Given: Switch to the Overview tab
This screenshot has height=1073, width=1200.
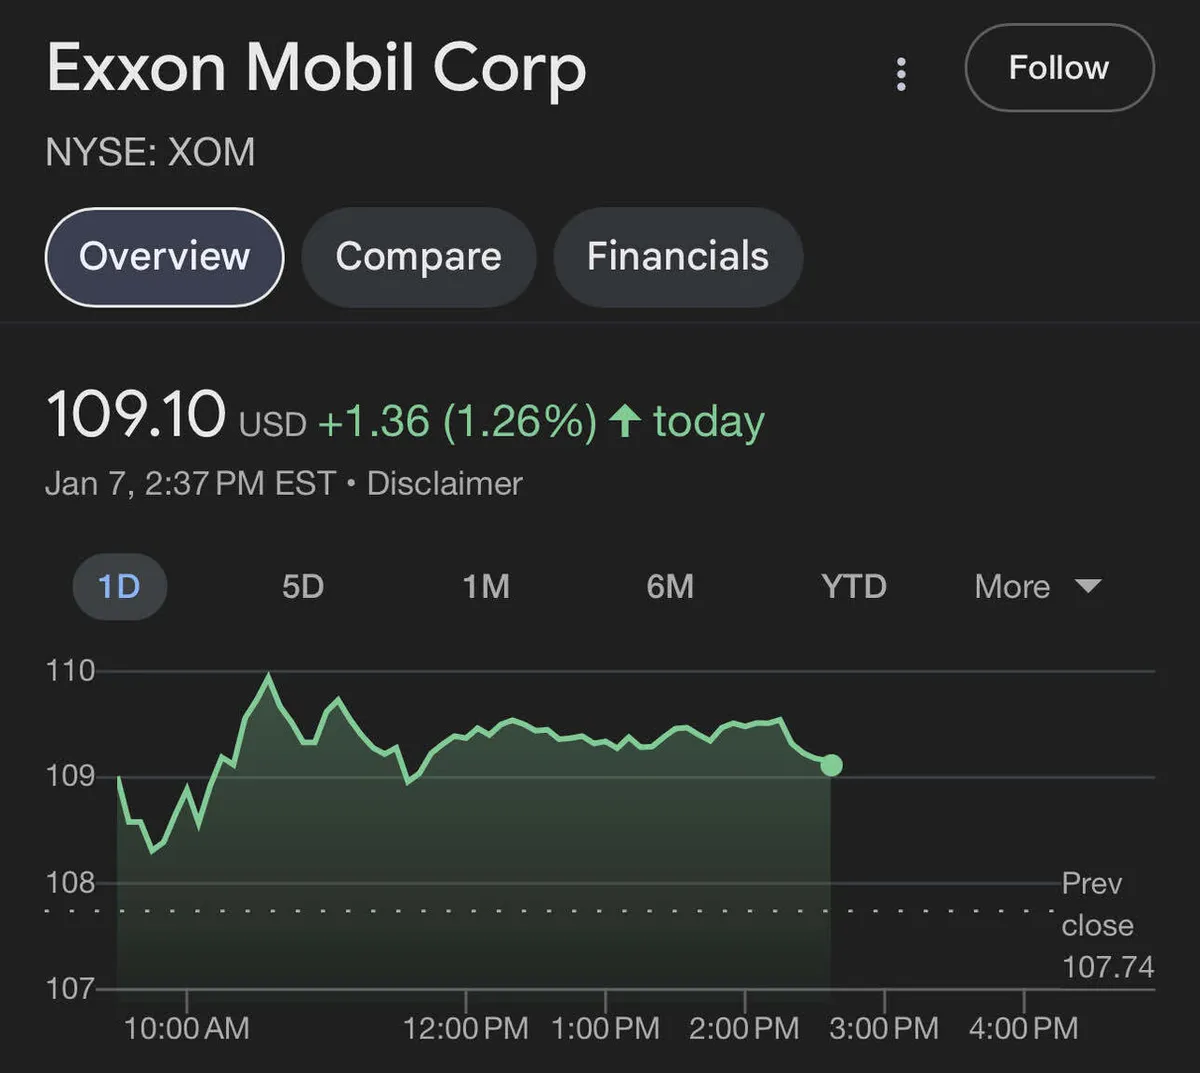Looking at the screenshot, I should (165, 257).
